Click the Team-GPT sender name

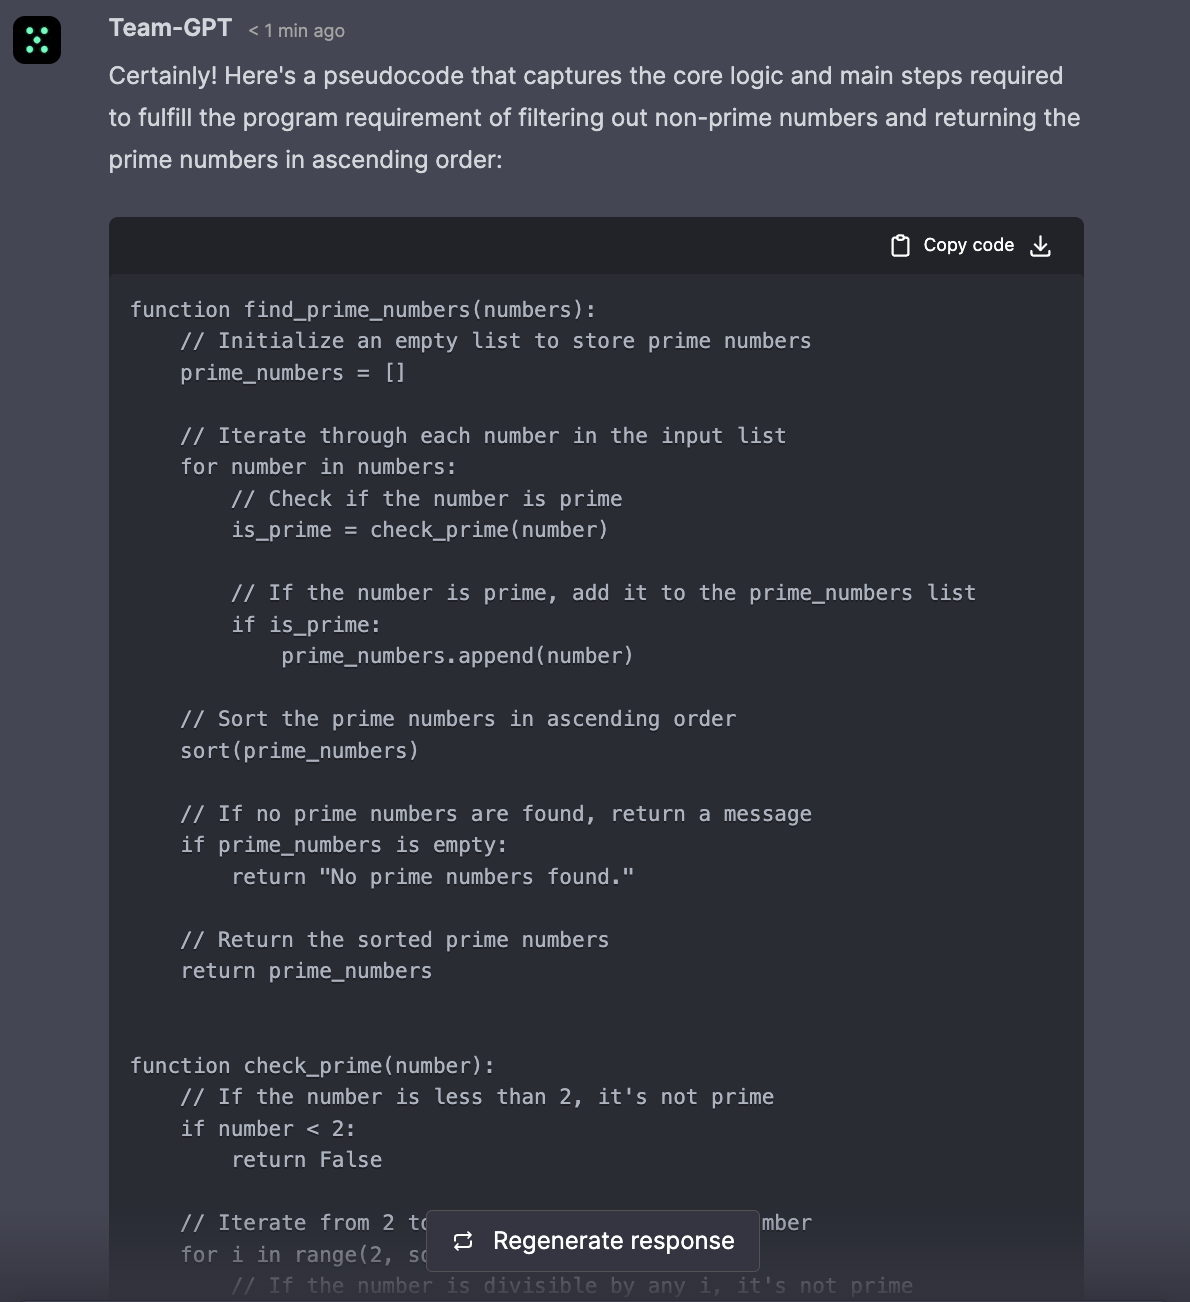tap(170, 28)
